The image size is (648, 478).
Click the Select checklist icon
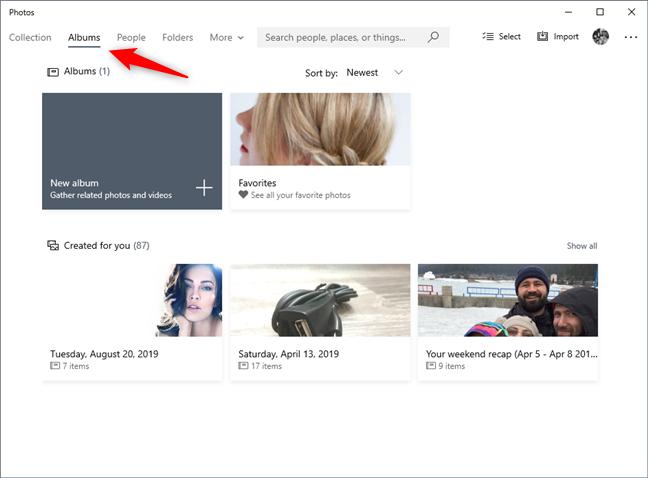coord(488,36)
